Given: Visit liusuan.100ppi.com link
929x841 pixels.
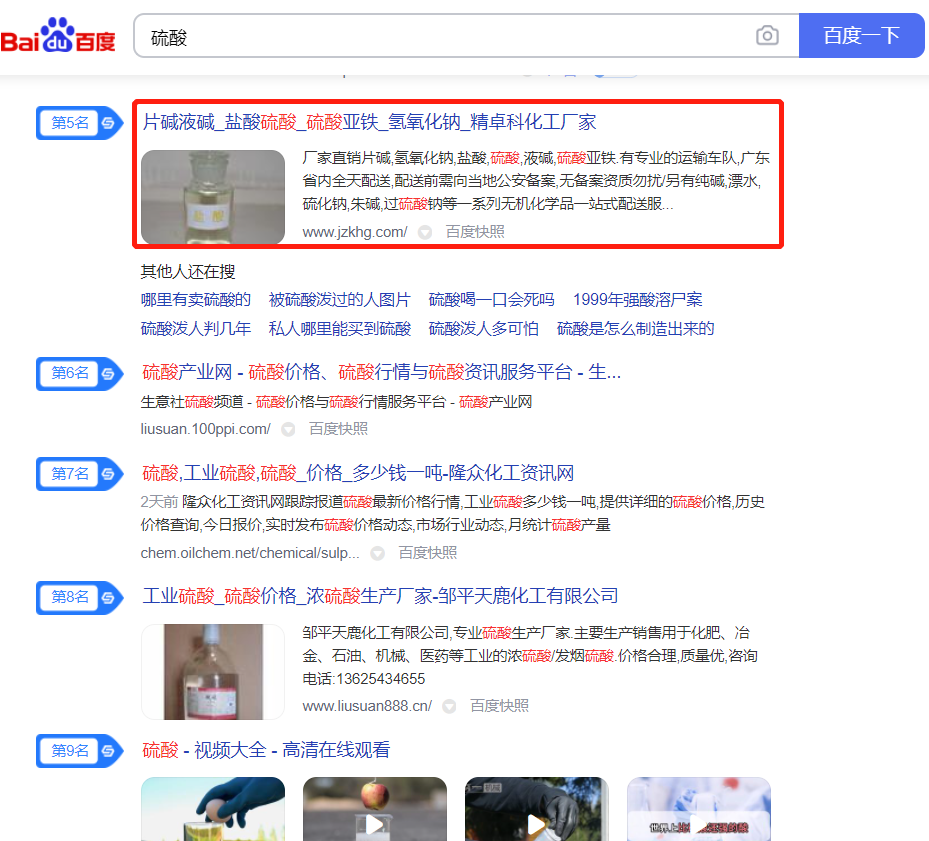Looking at the screenshot, I should click(206, 429).
